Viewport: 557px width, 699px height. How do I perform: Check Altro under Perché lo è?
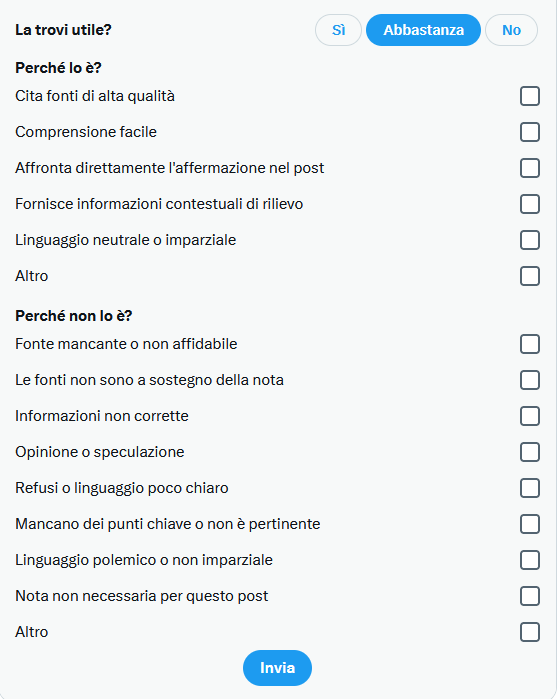coord(530,276)
